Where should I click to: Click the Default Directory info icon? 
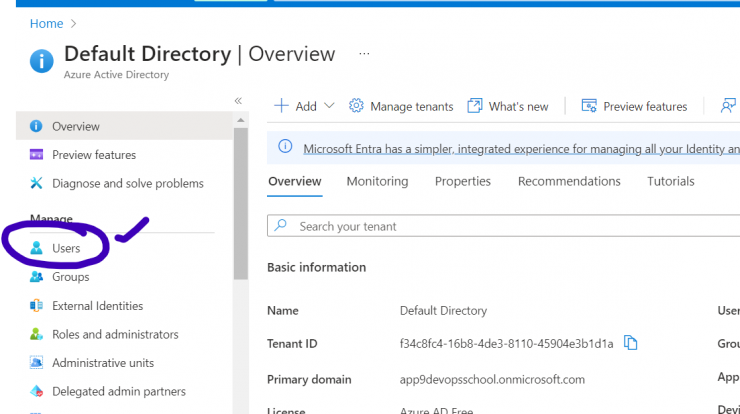pyautogui.click(x=42, y=61)
